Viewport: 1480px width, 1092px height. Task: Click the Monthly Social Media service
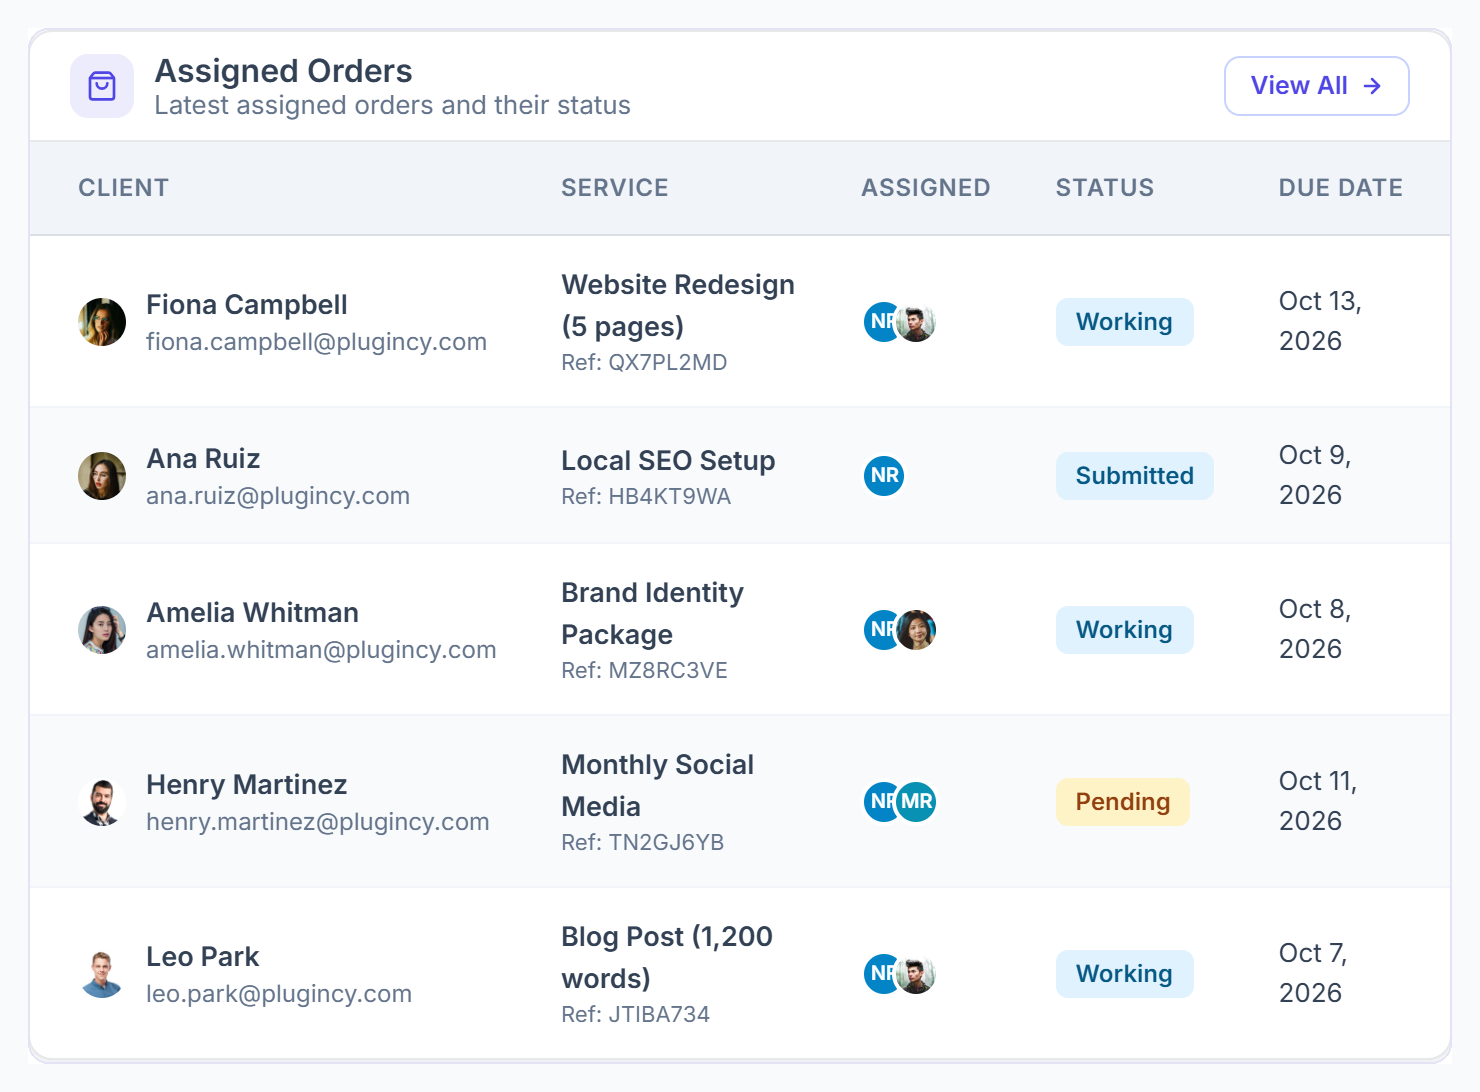[657, 786]
